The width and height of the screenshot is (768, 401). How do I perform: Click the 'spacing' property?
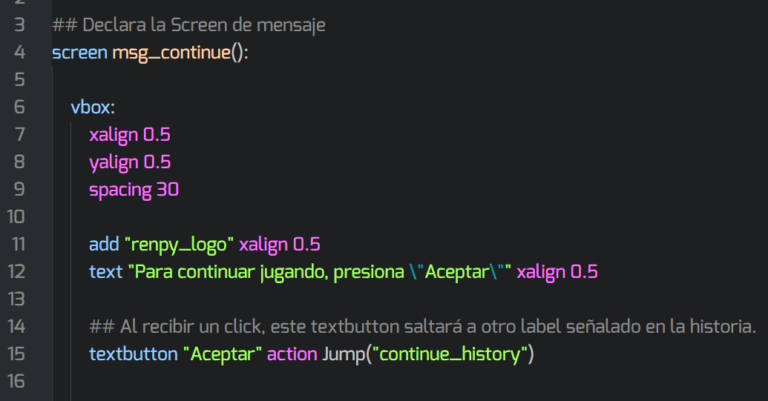tap(119, 189)
